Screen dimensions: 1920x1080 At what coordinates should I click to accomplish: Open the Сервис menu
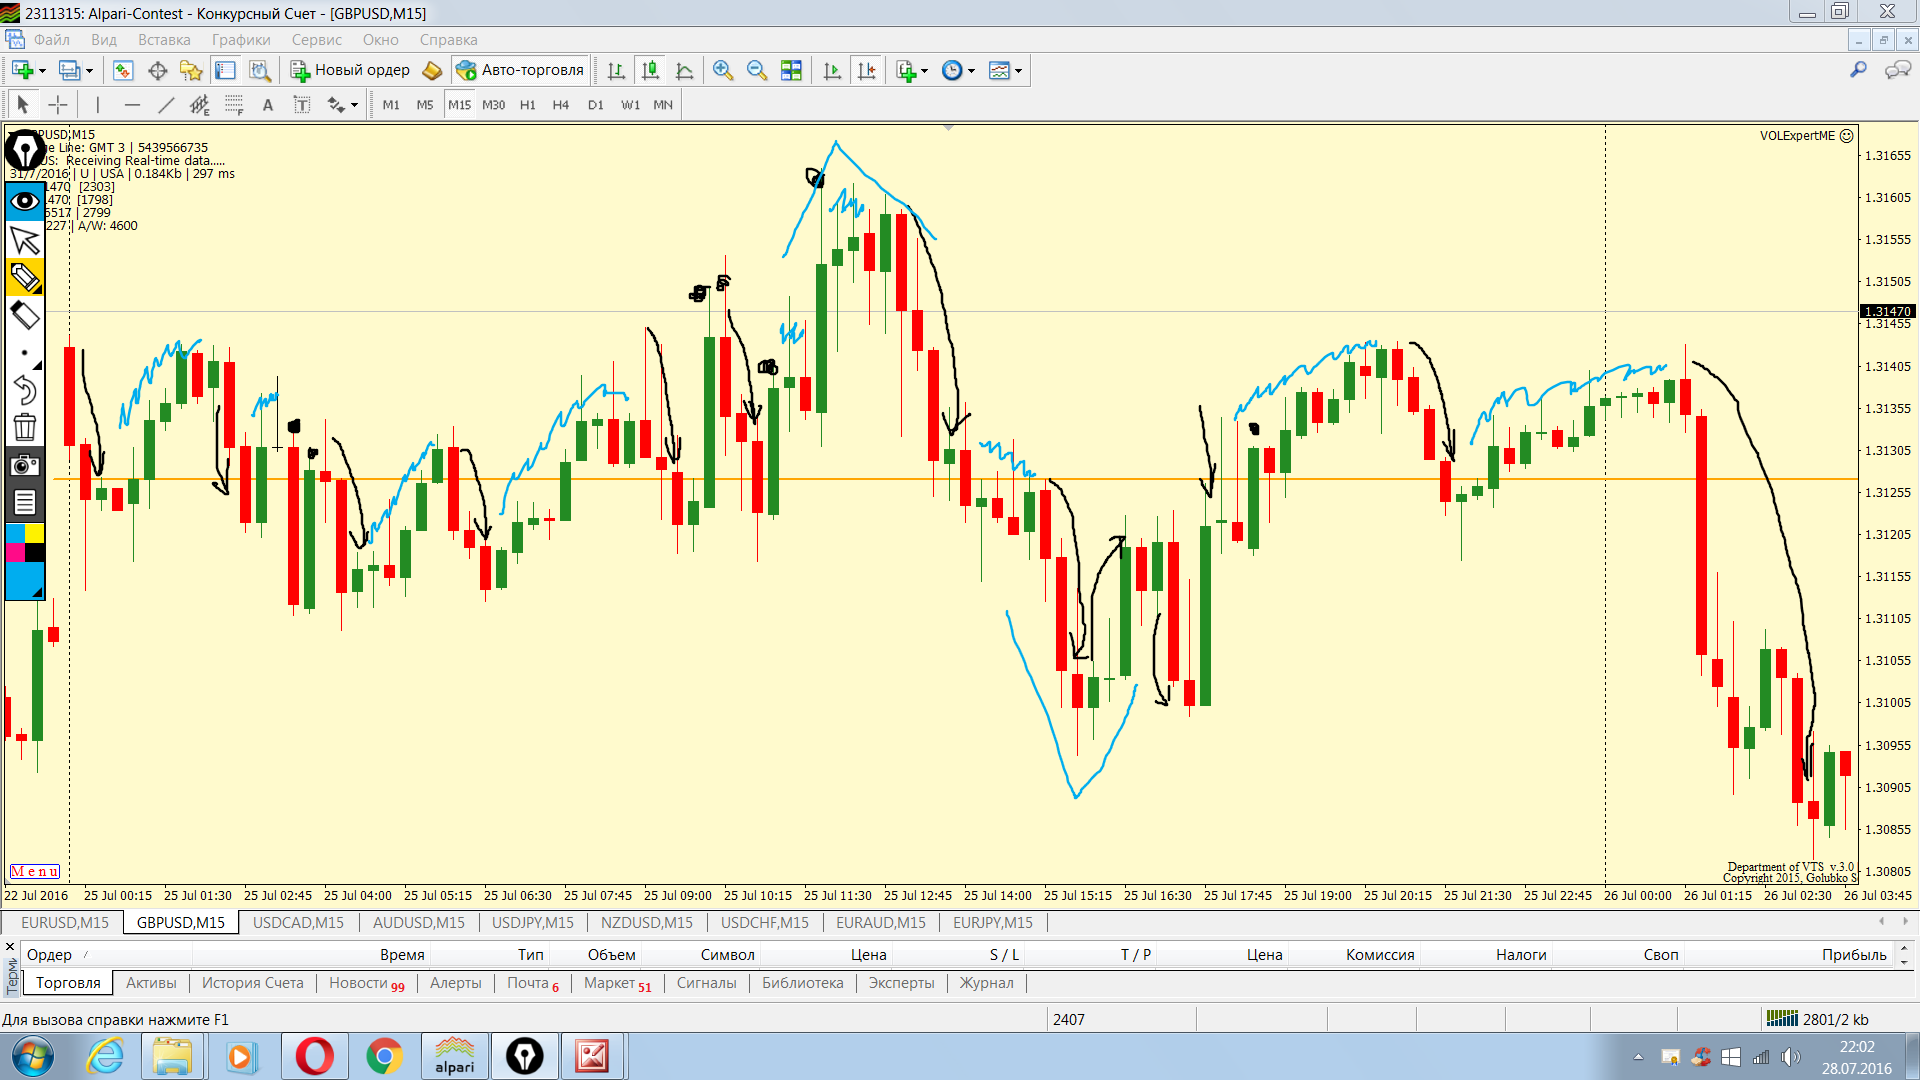tap(316, 40)
